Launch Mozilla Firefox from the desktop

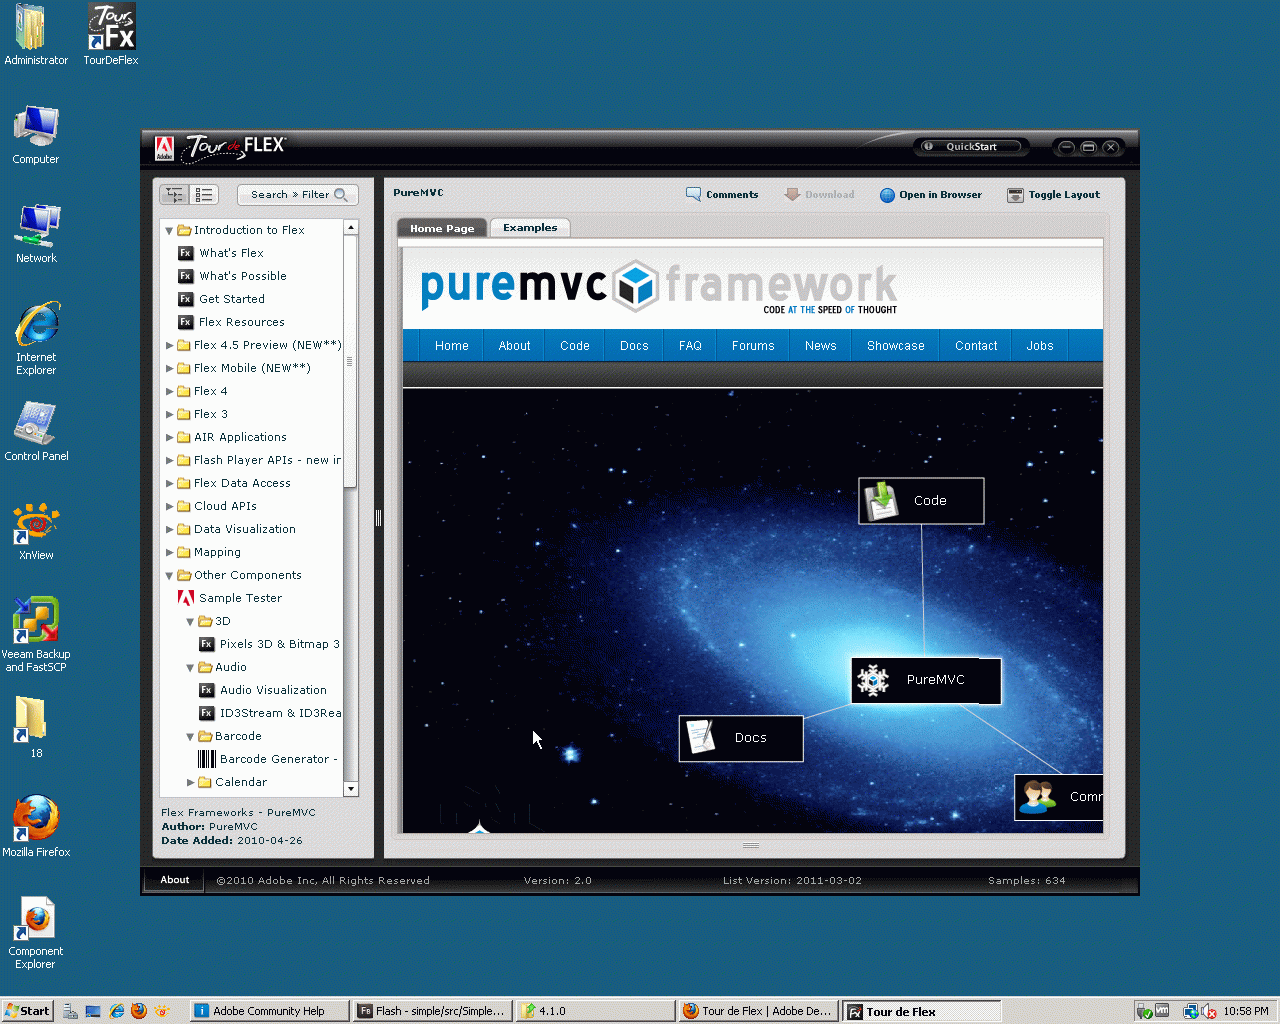(x=36, y=826)
